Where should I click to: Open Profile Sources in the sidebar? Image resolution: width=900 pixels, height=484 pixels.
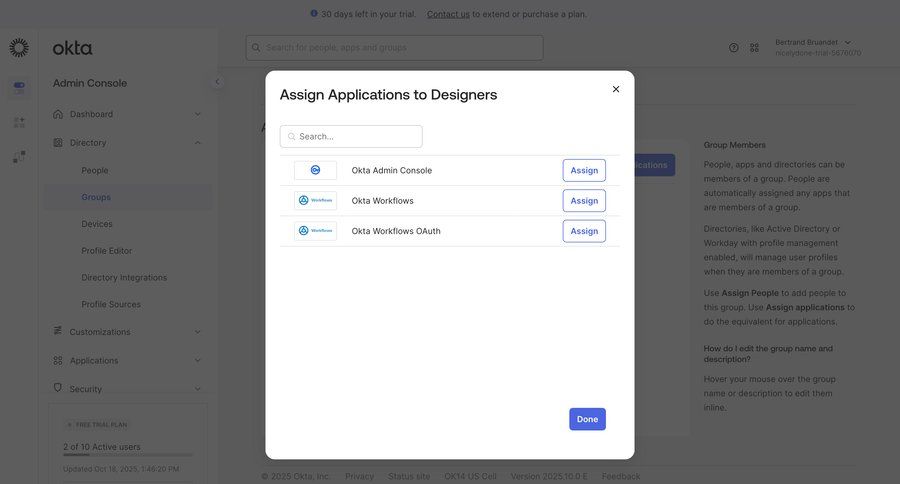(x=111, y=304)
